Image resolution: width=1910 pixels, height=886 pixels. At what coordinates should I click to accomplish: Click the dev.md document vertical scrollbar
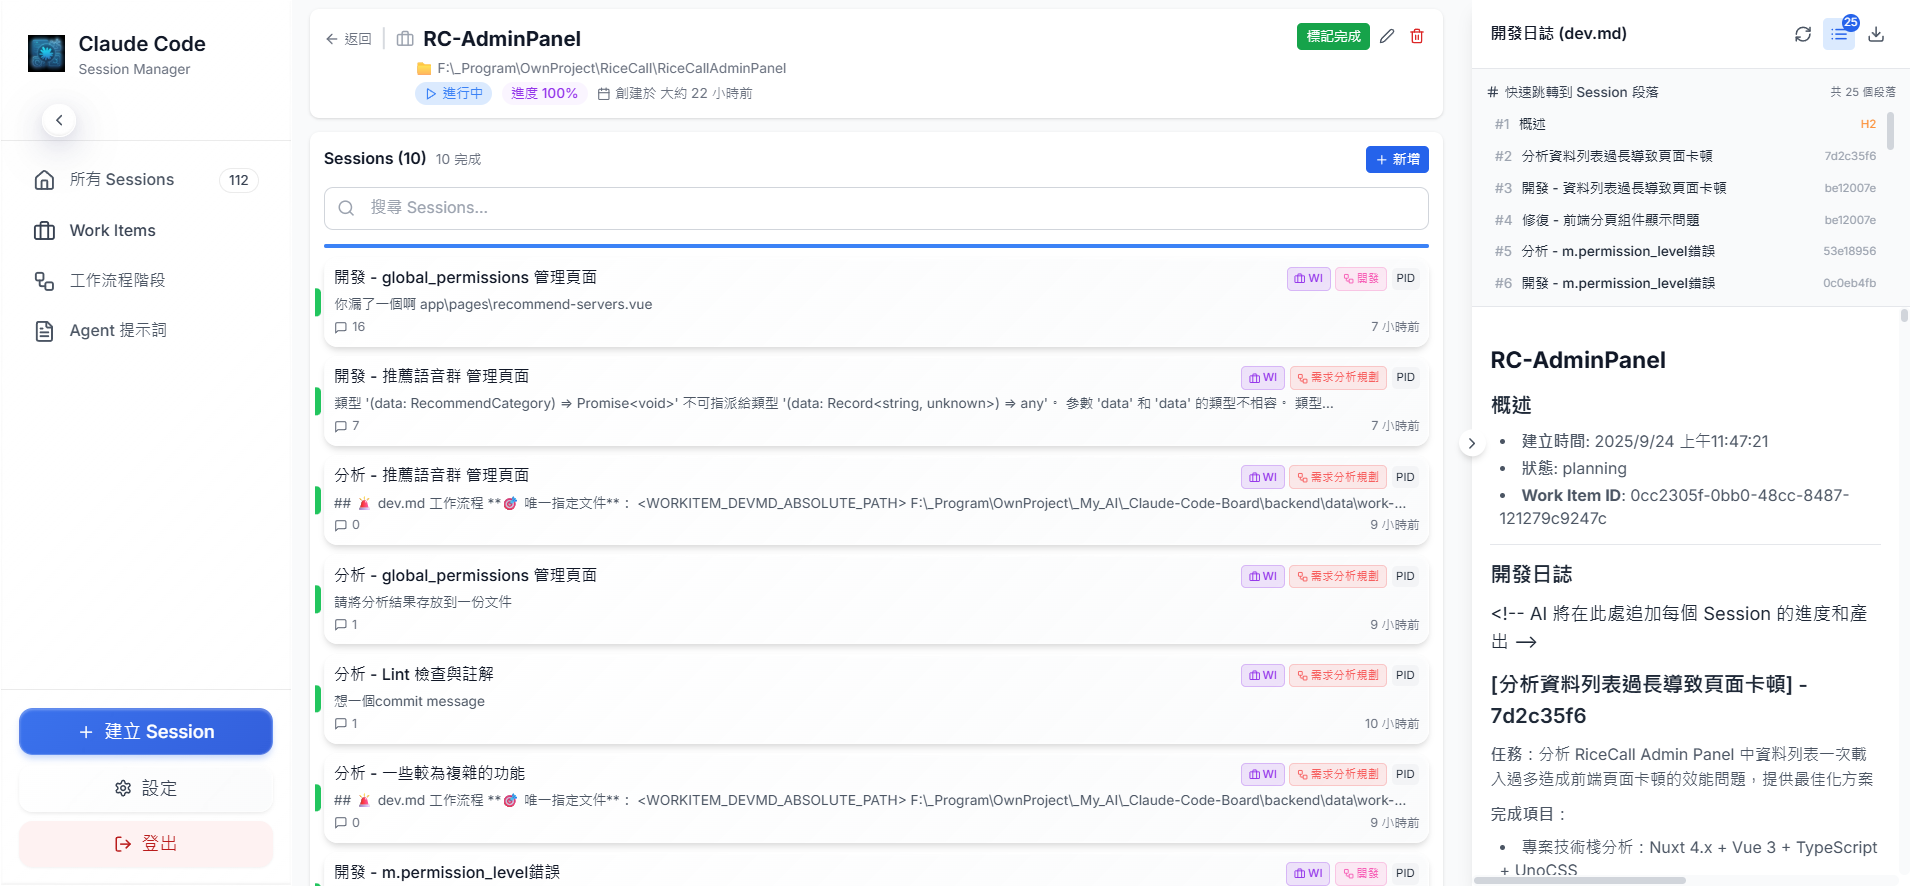[1904, 316]
